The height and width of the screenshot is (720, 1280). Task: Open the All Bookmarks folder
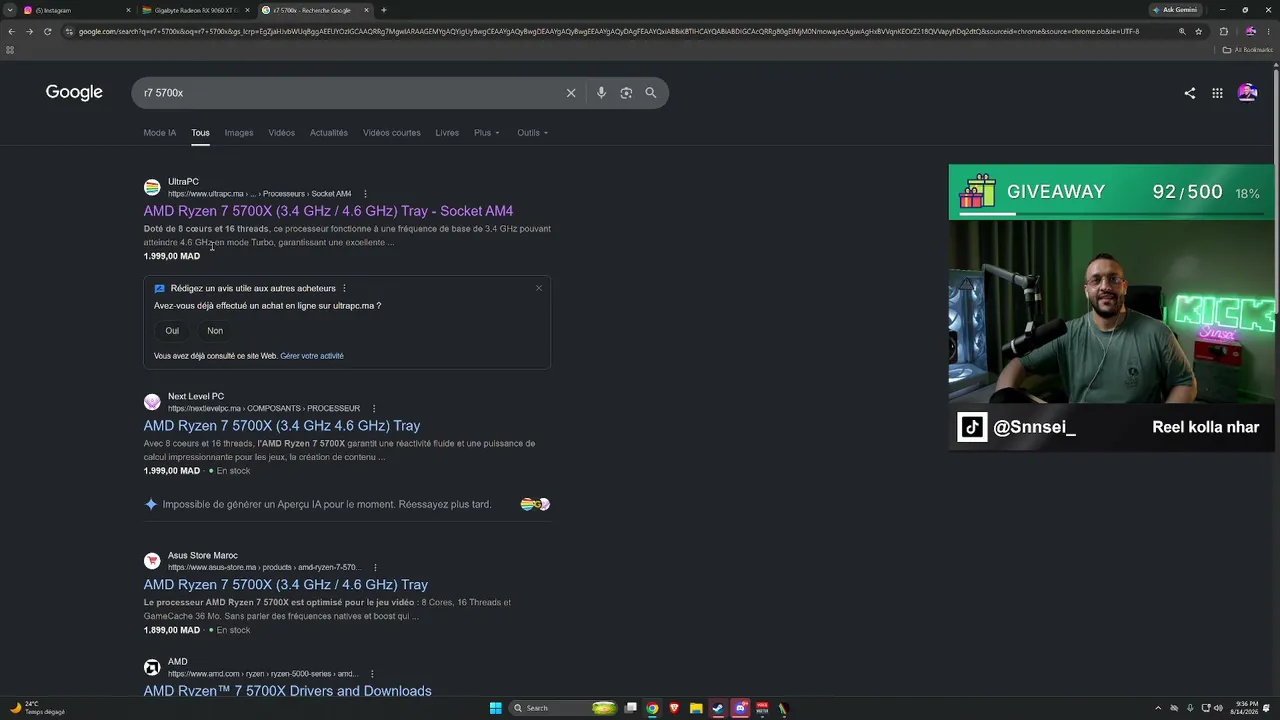click(1247, 49)
